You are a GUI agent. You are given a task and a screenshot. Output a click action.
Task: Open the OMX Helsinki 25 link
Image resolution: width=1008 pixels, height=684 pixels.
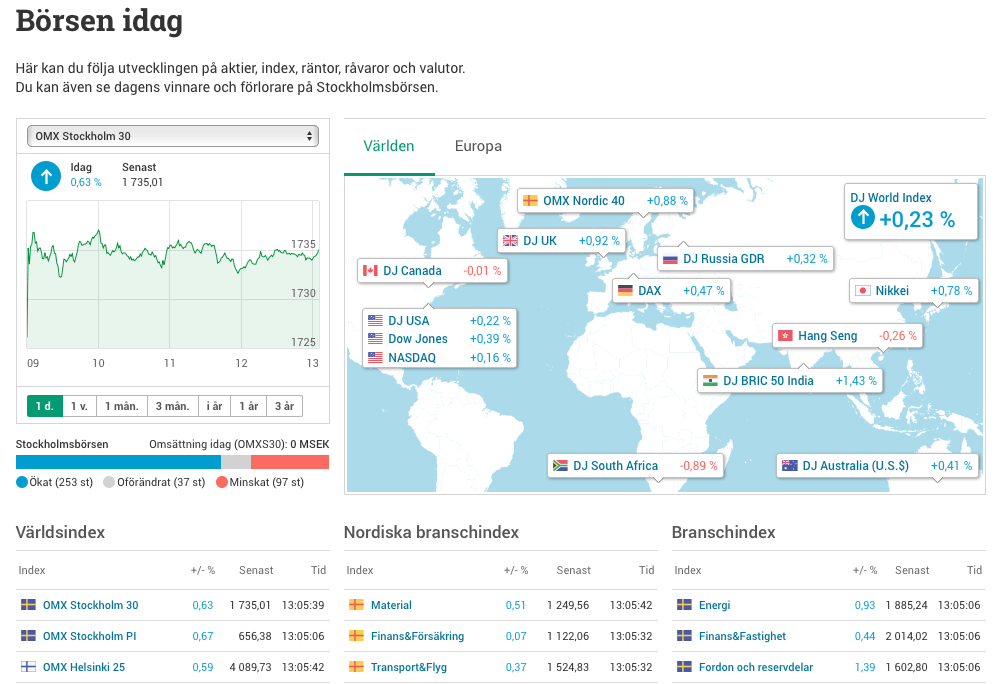point(83,667)
